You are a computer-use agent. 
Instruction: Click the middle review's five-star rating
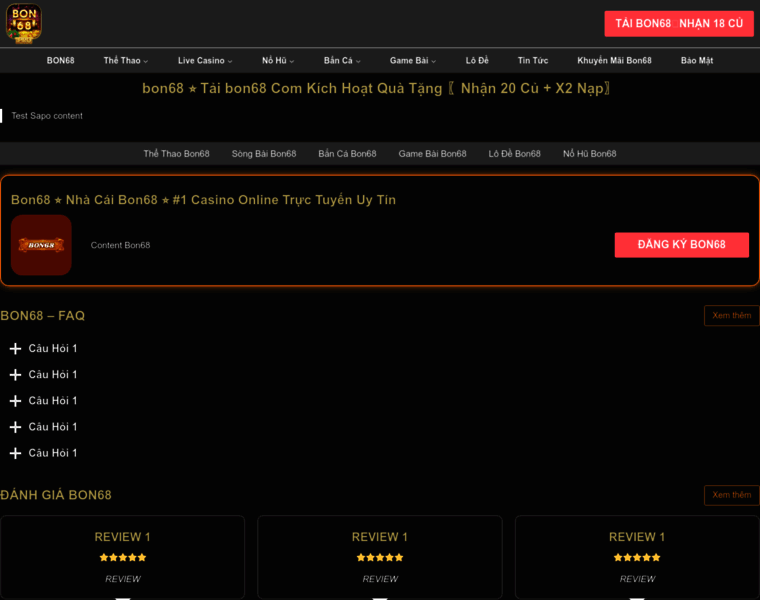tap(380, 557)
